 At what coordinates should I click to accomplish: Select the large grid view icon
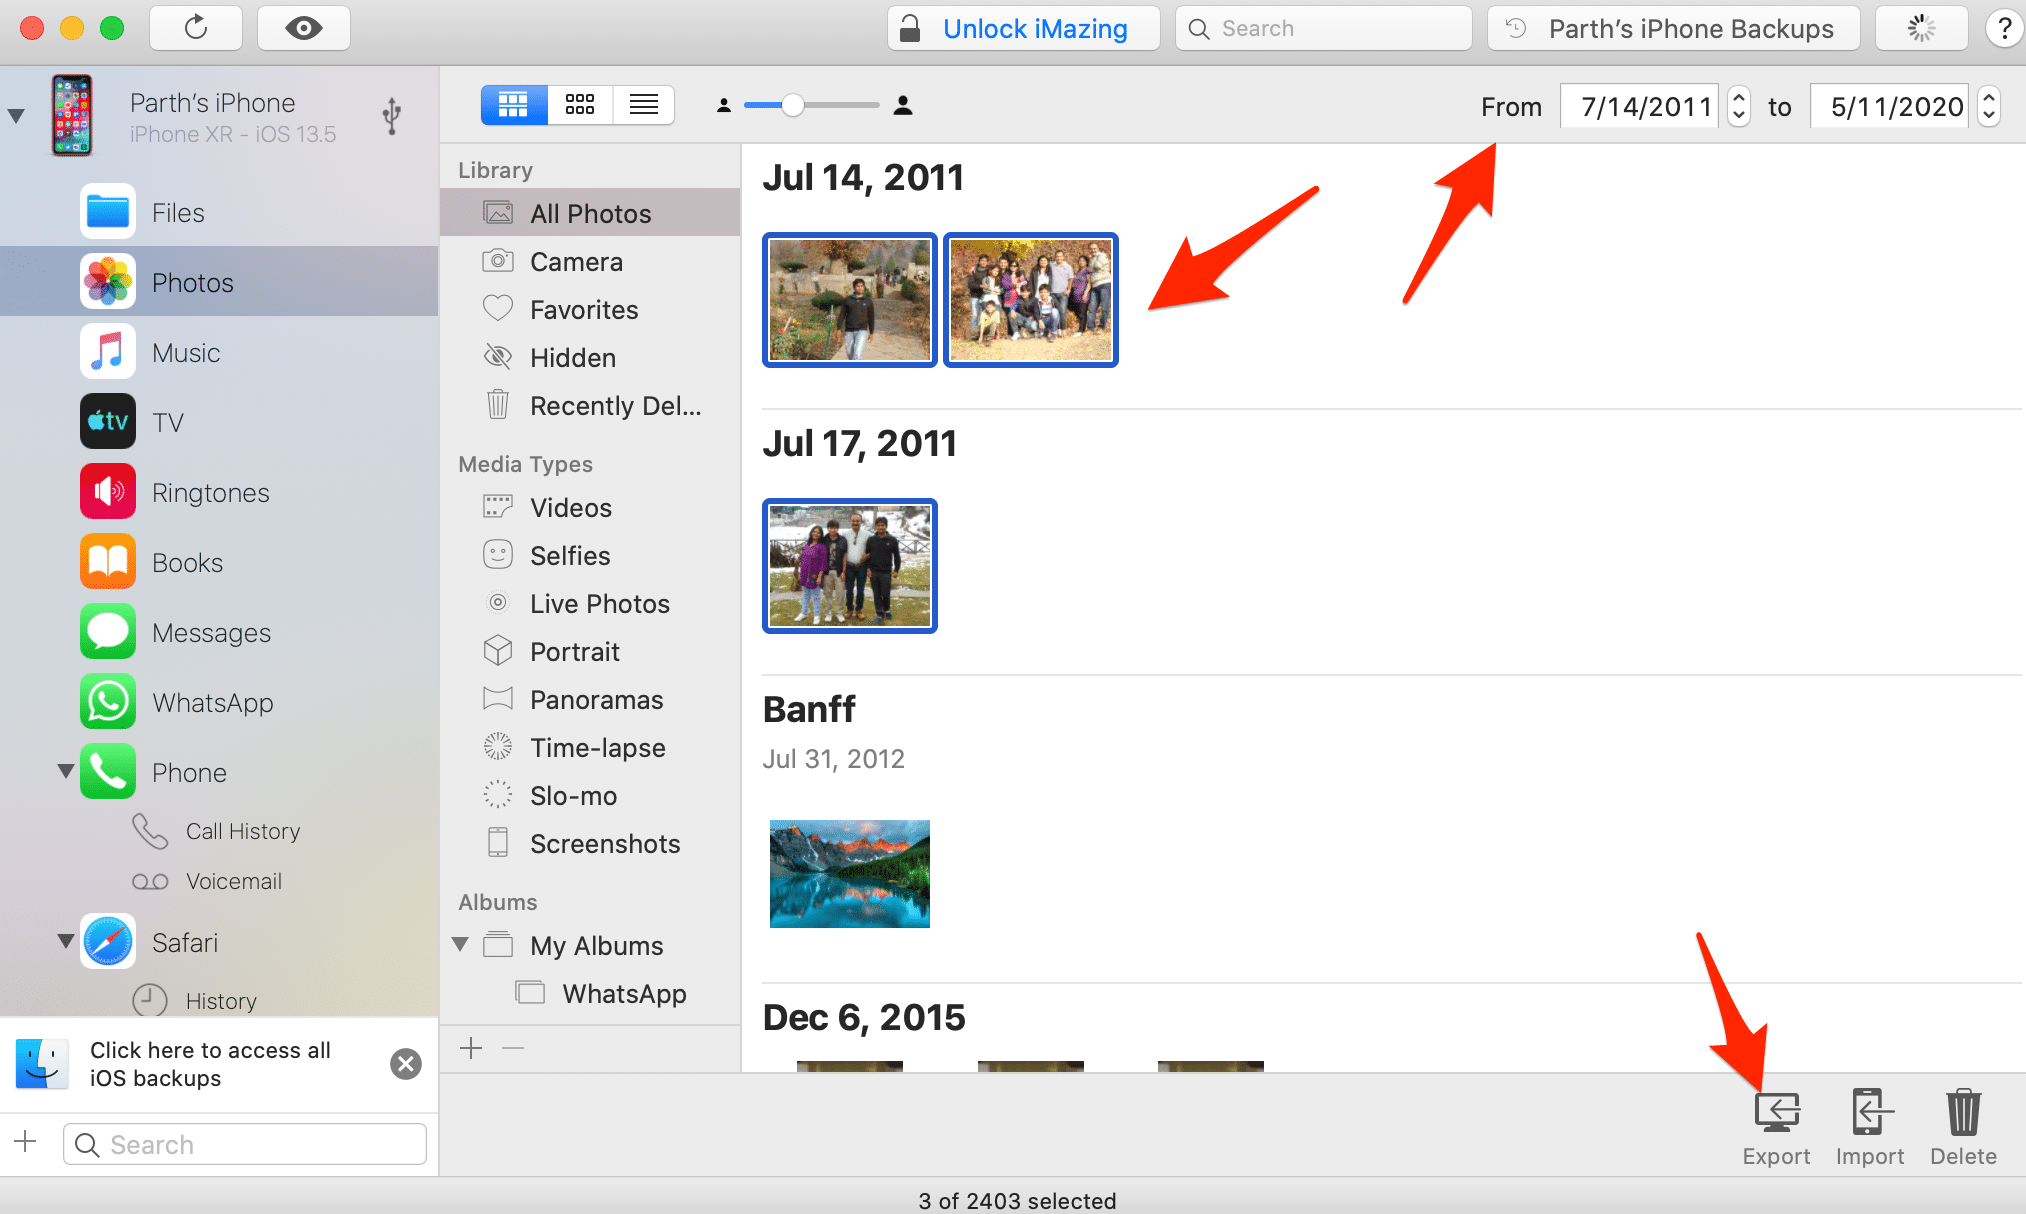(x=510, y=104)
